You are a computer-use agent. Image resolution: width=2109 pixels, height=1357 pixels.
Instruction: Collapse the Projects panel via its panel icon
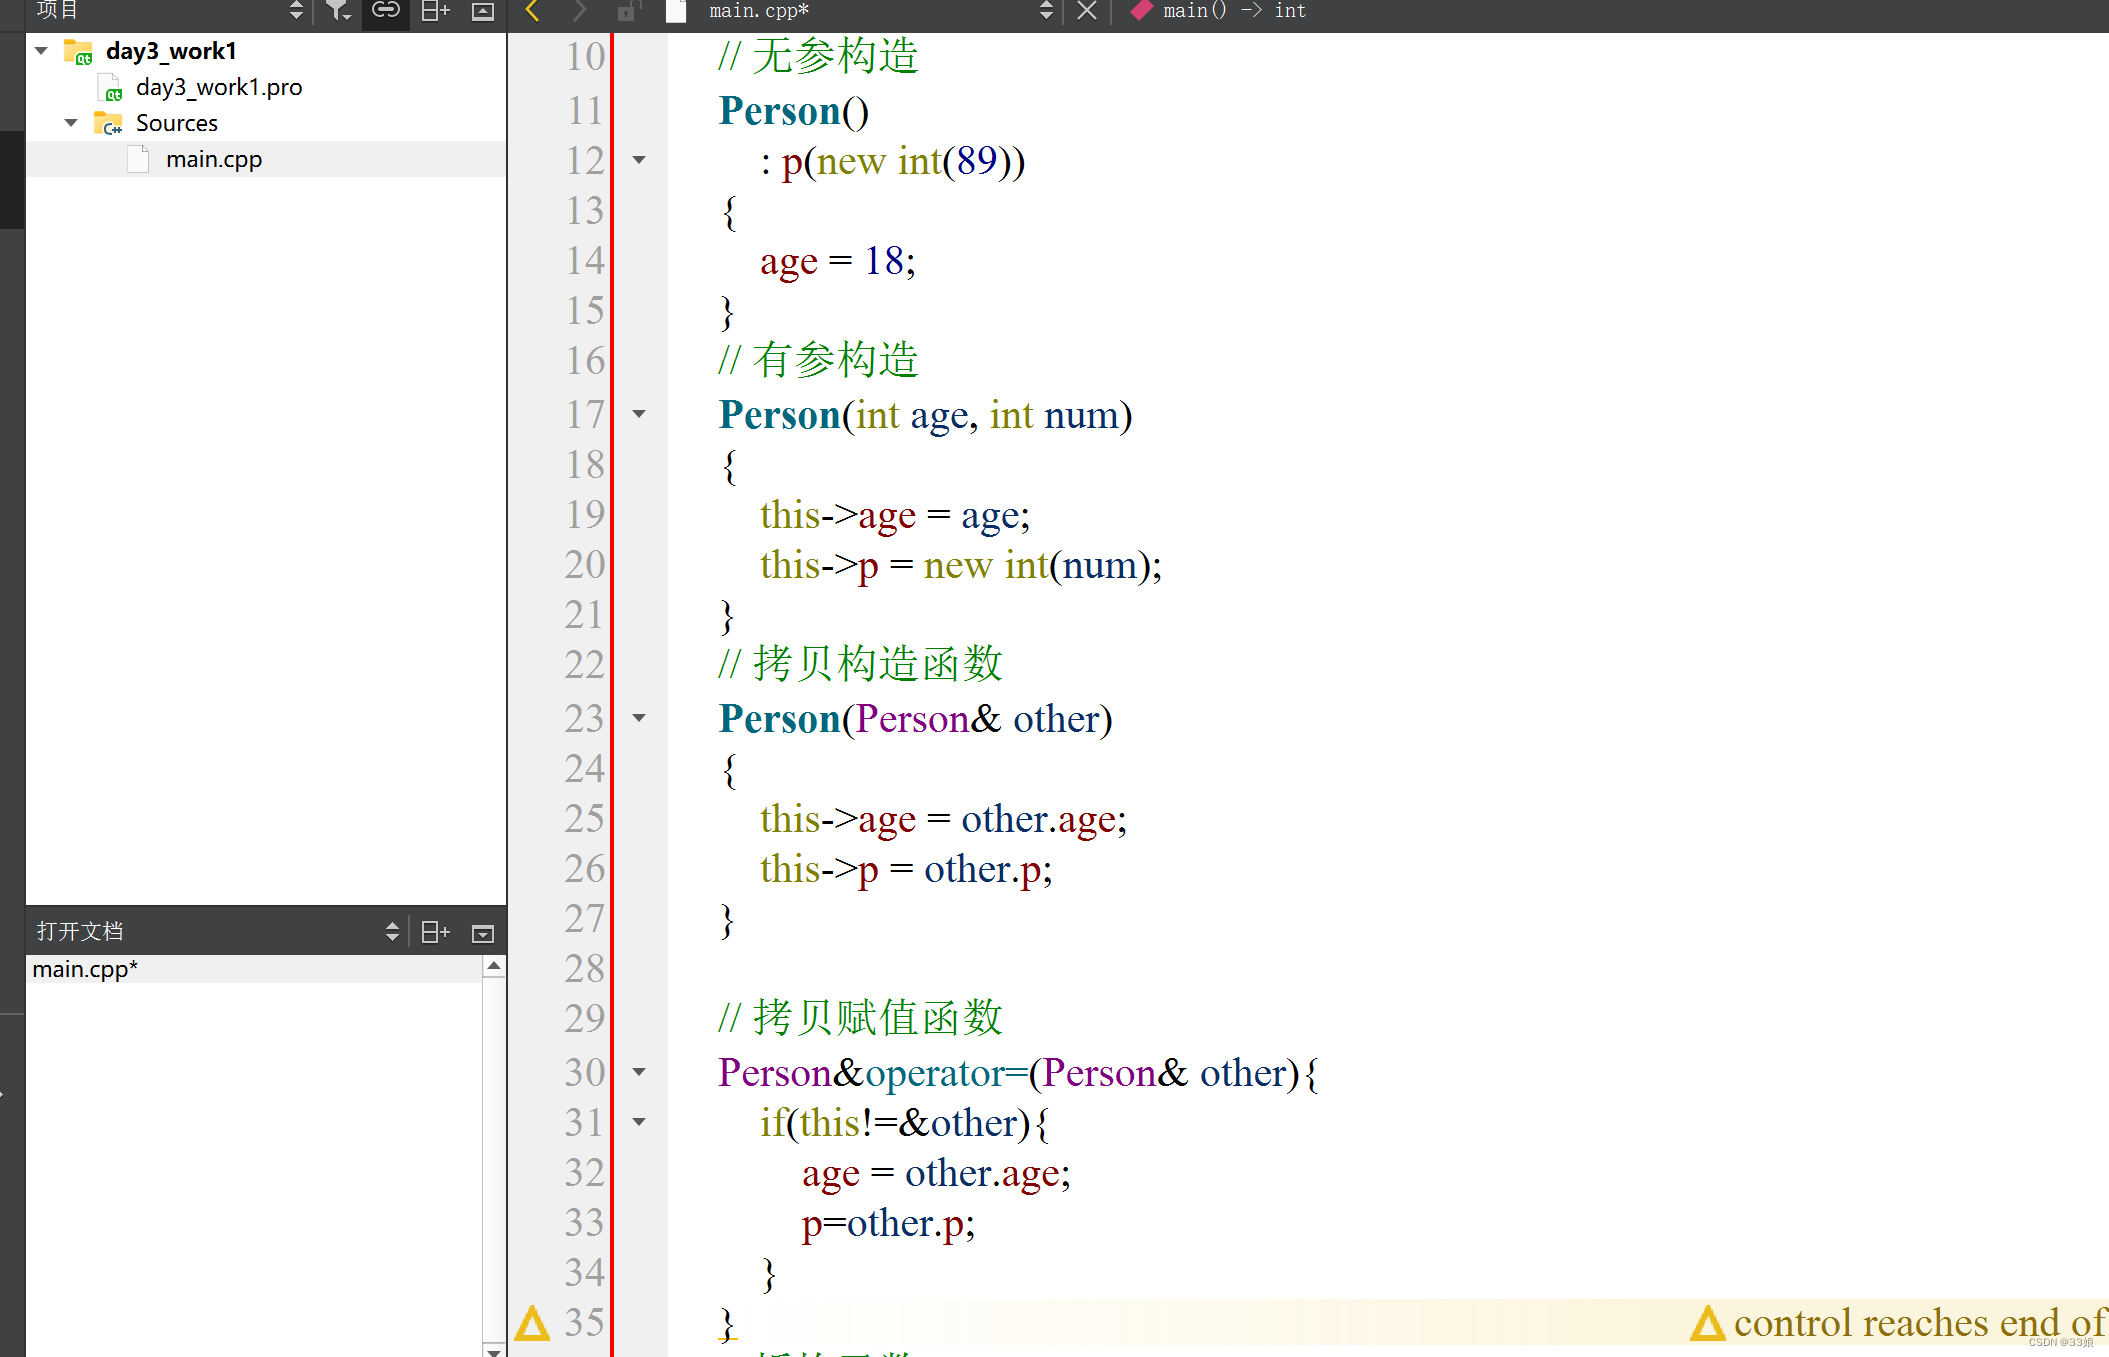coord(484,11)
